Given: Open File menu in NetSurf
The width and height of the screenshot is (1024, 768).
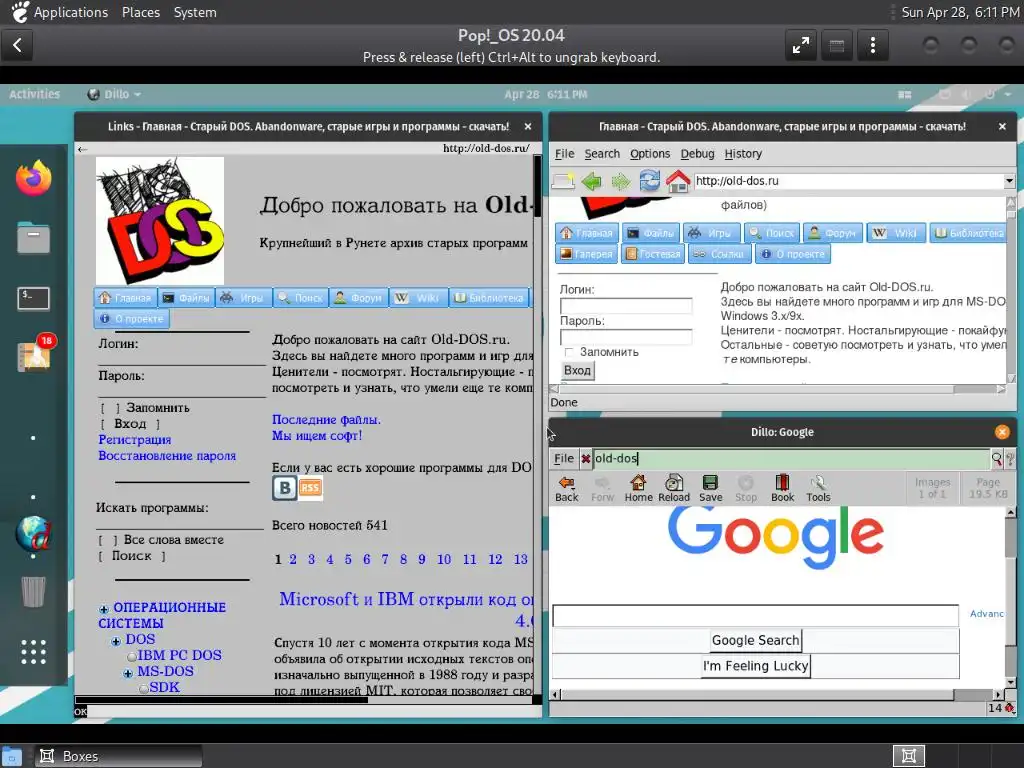Looking at the screenshot, I should (x=564, y=153).
